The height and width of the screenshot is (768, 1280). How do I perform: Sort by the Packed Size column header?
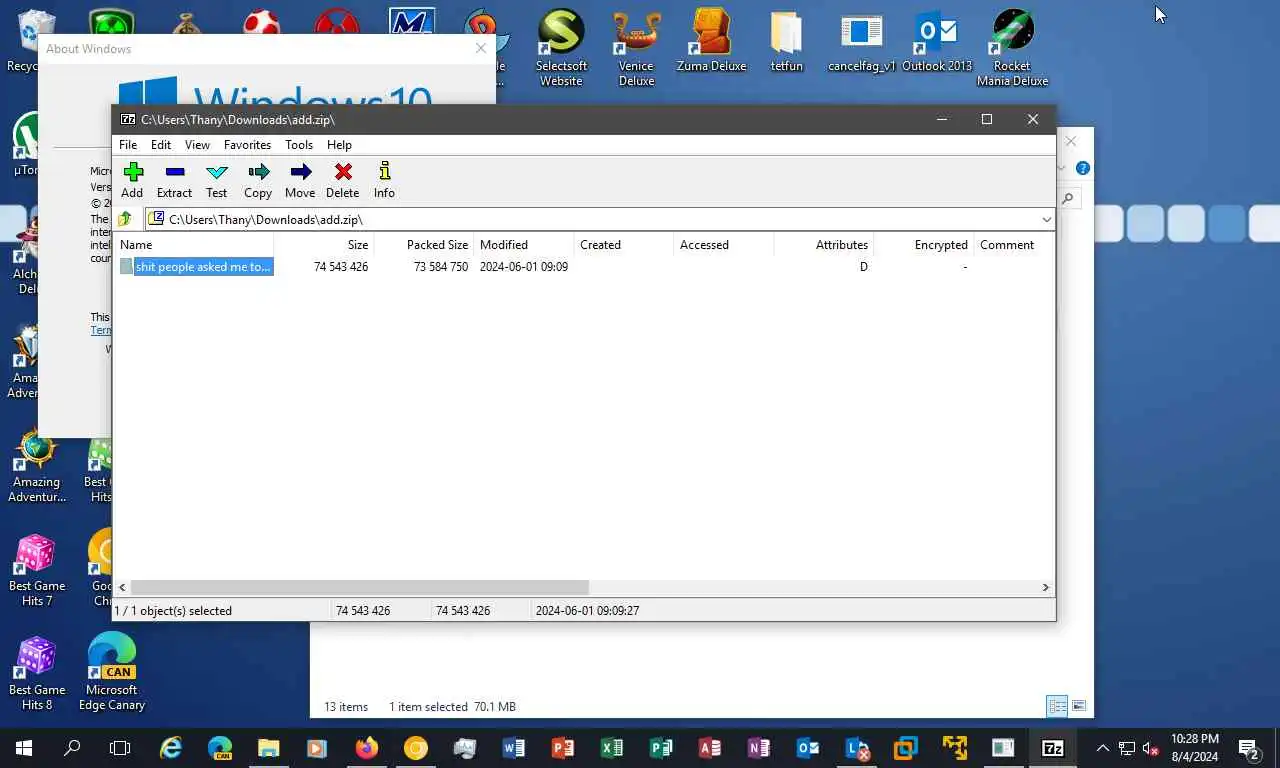424,245
